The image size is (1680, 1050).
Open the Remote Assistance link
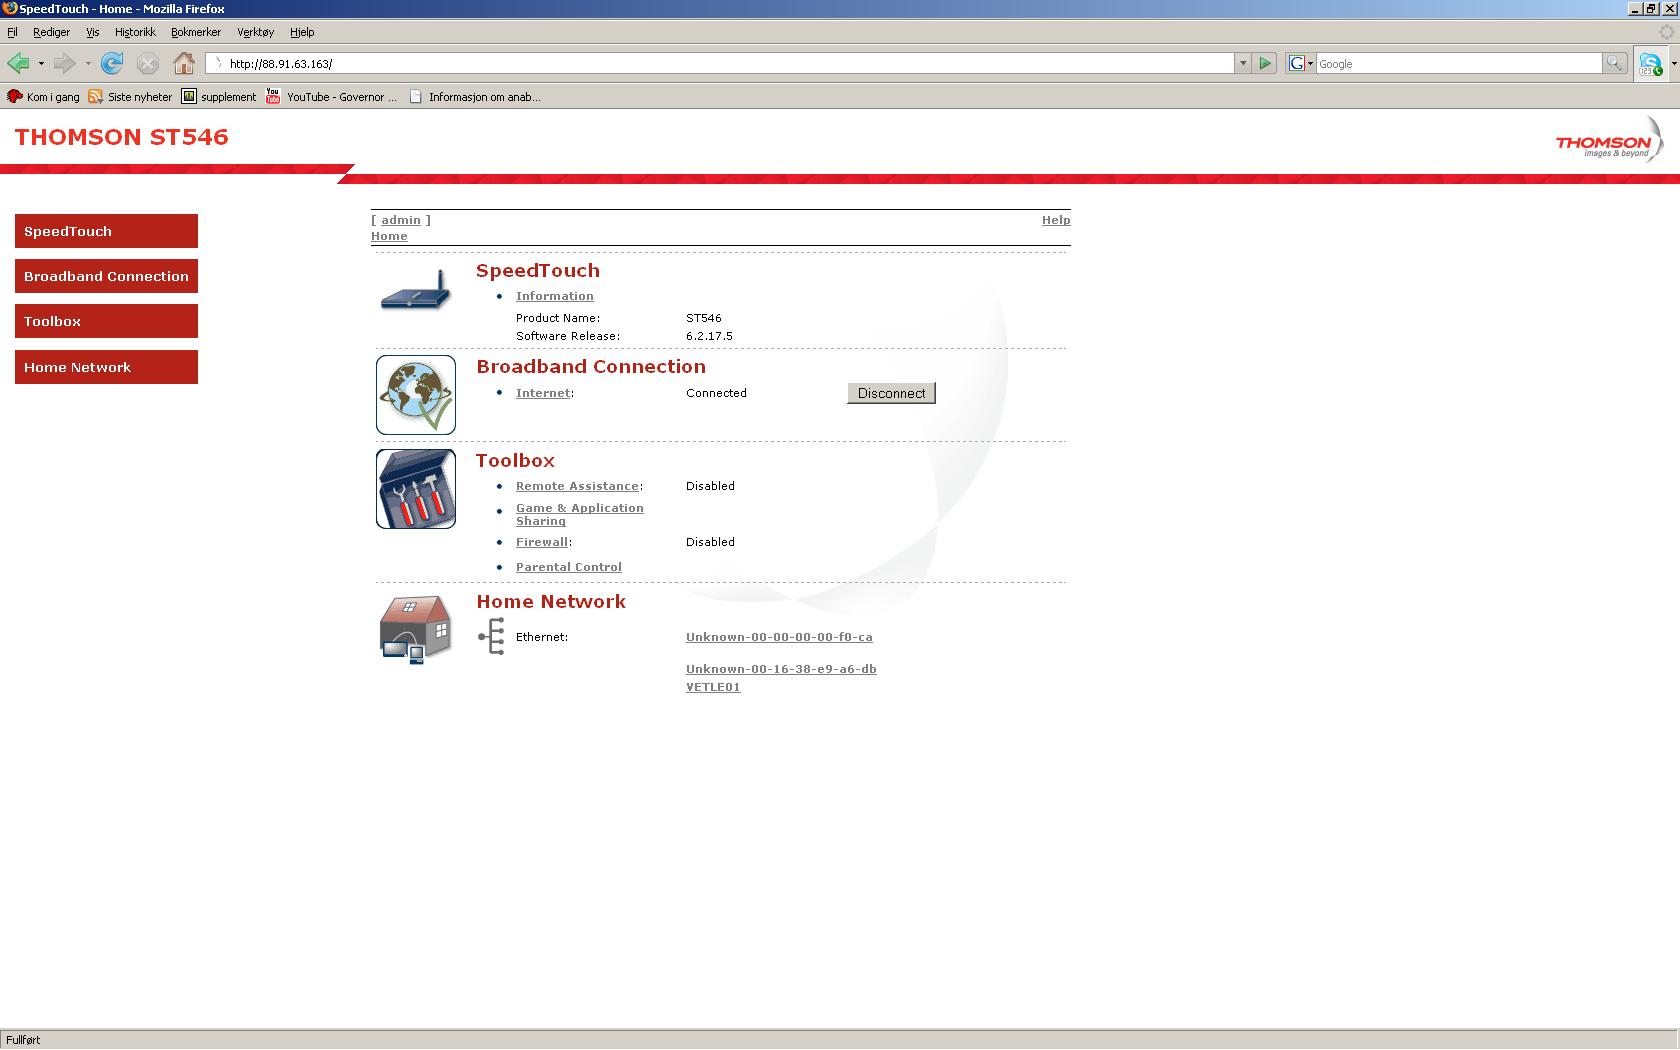[577, 486]
